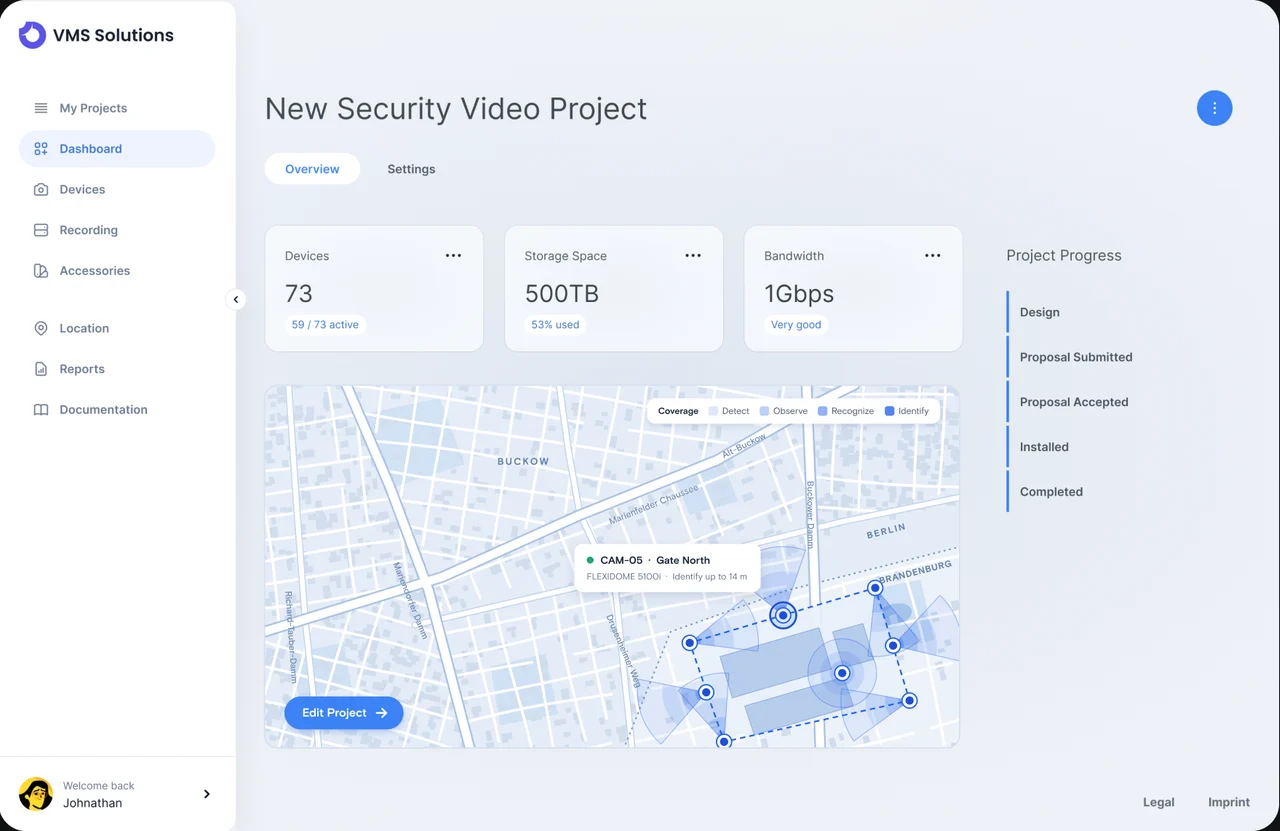Click the BUCKOW district label on map

[x=523, y=461]
